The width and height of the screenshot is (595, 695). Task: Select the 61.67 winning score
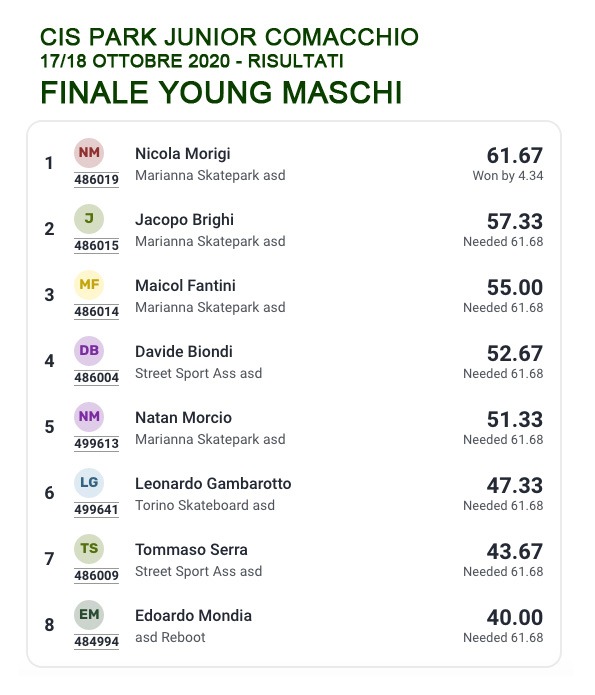[x=515, y=156]
